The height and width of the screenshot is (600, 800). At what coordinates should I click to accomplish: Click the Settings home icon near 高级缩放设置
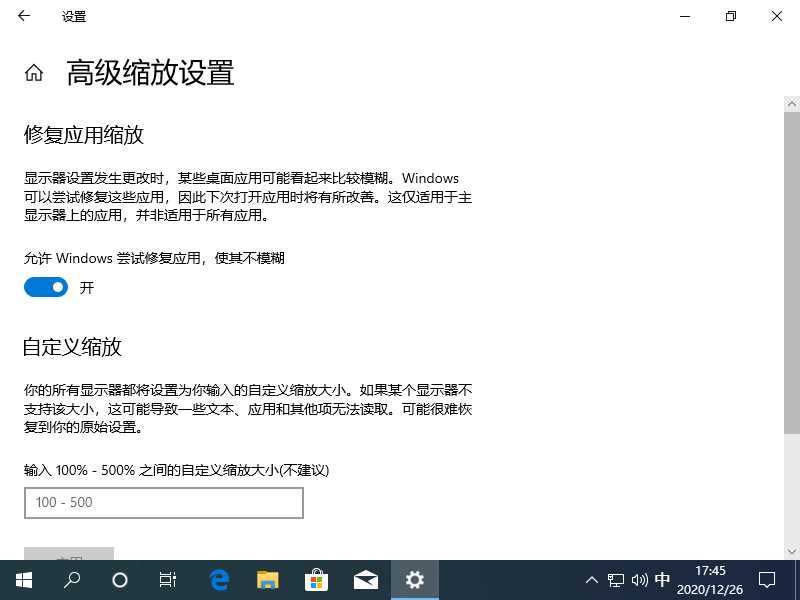[33, 71]
